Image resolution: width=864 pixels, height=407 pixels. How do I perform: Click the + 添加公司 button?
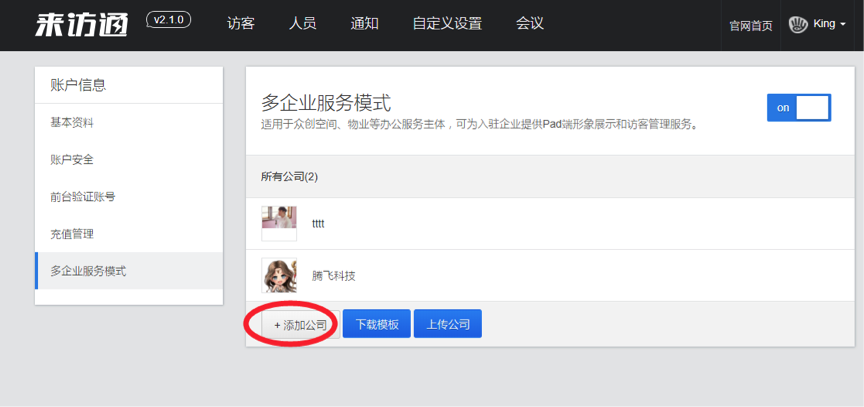pyautogui.click(x=300, y=324)
